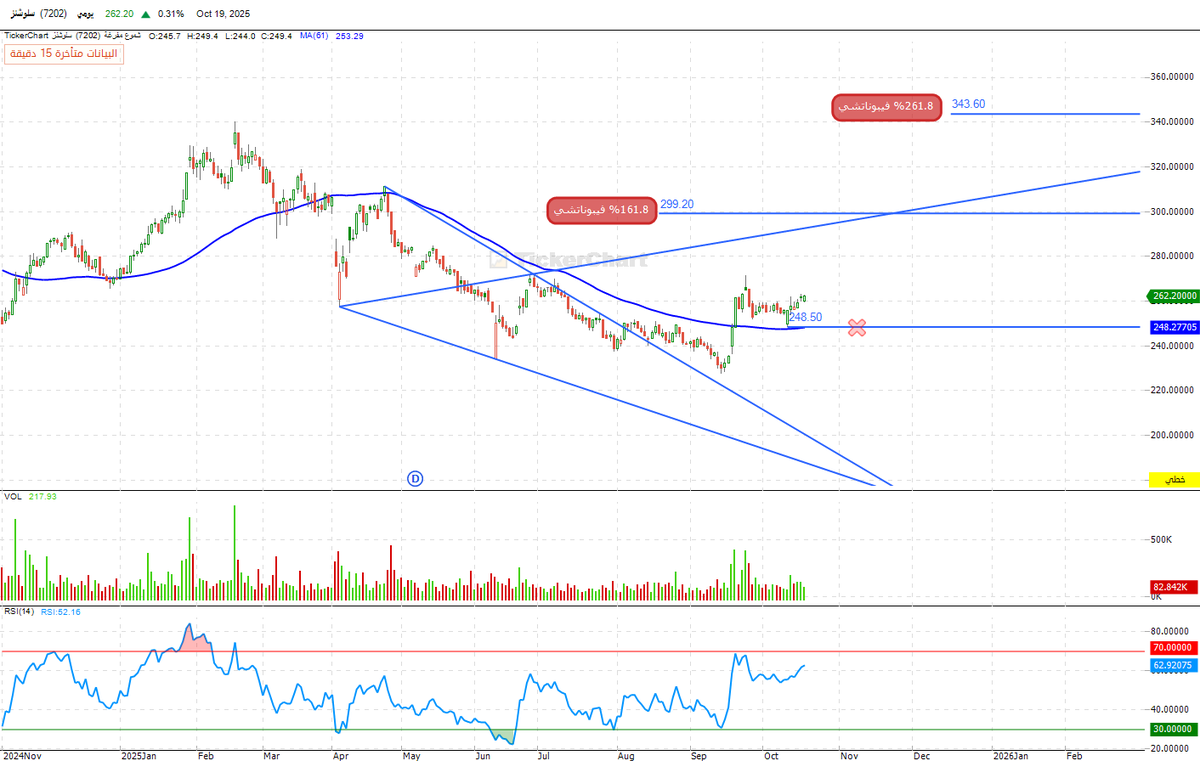
Task: Click the delayed-data notice box, 15 دقيقة
Action: (x=64, y=54)
